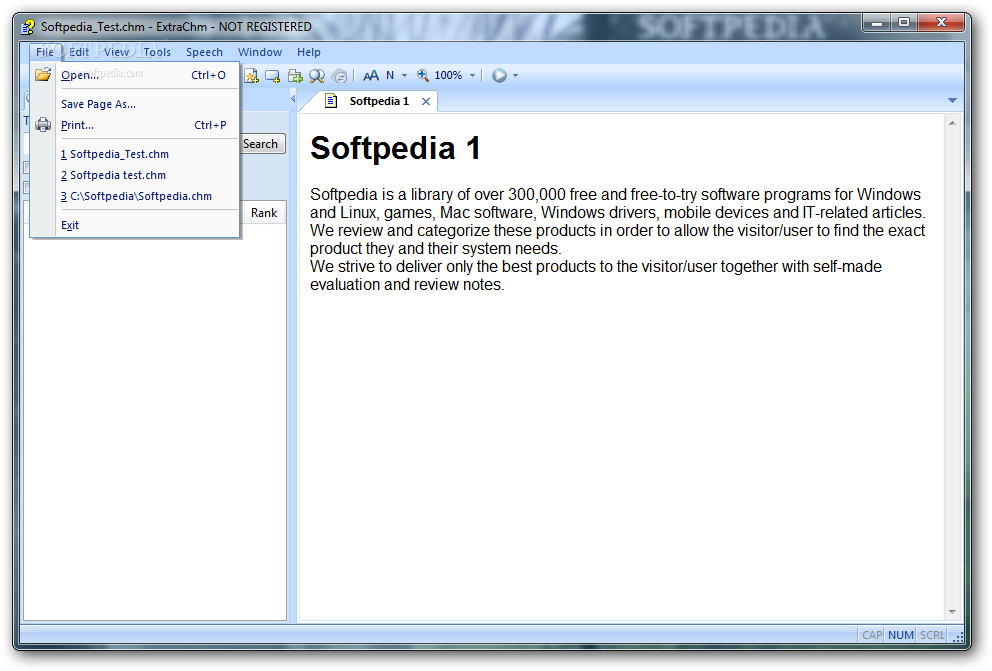The height and width of the screenshot is (671, 992).
Task: Click the open-folder icon beside Open
Action: (x=43, y=75)
